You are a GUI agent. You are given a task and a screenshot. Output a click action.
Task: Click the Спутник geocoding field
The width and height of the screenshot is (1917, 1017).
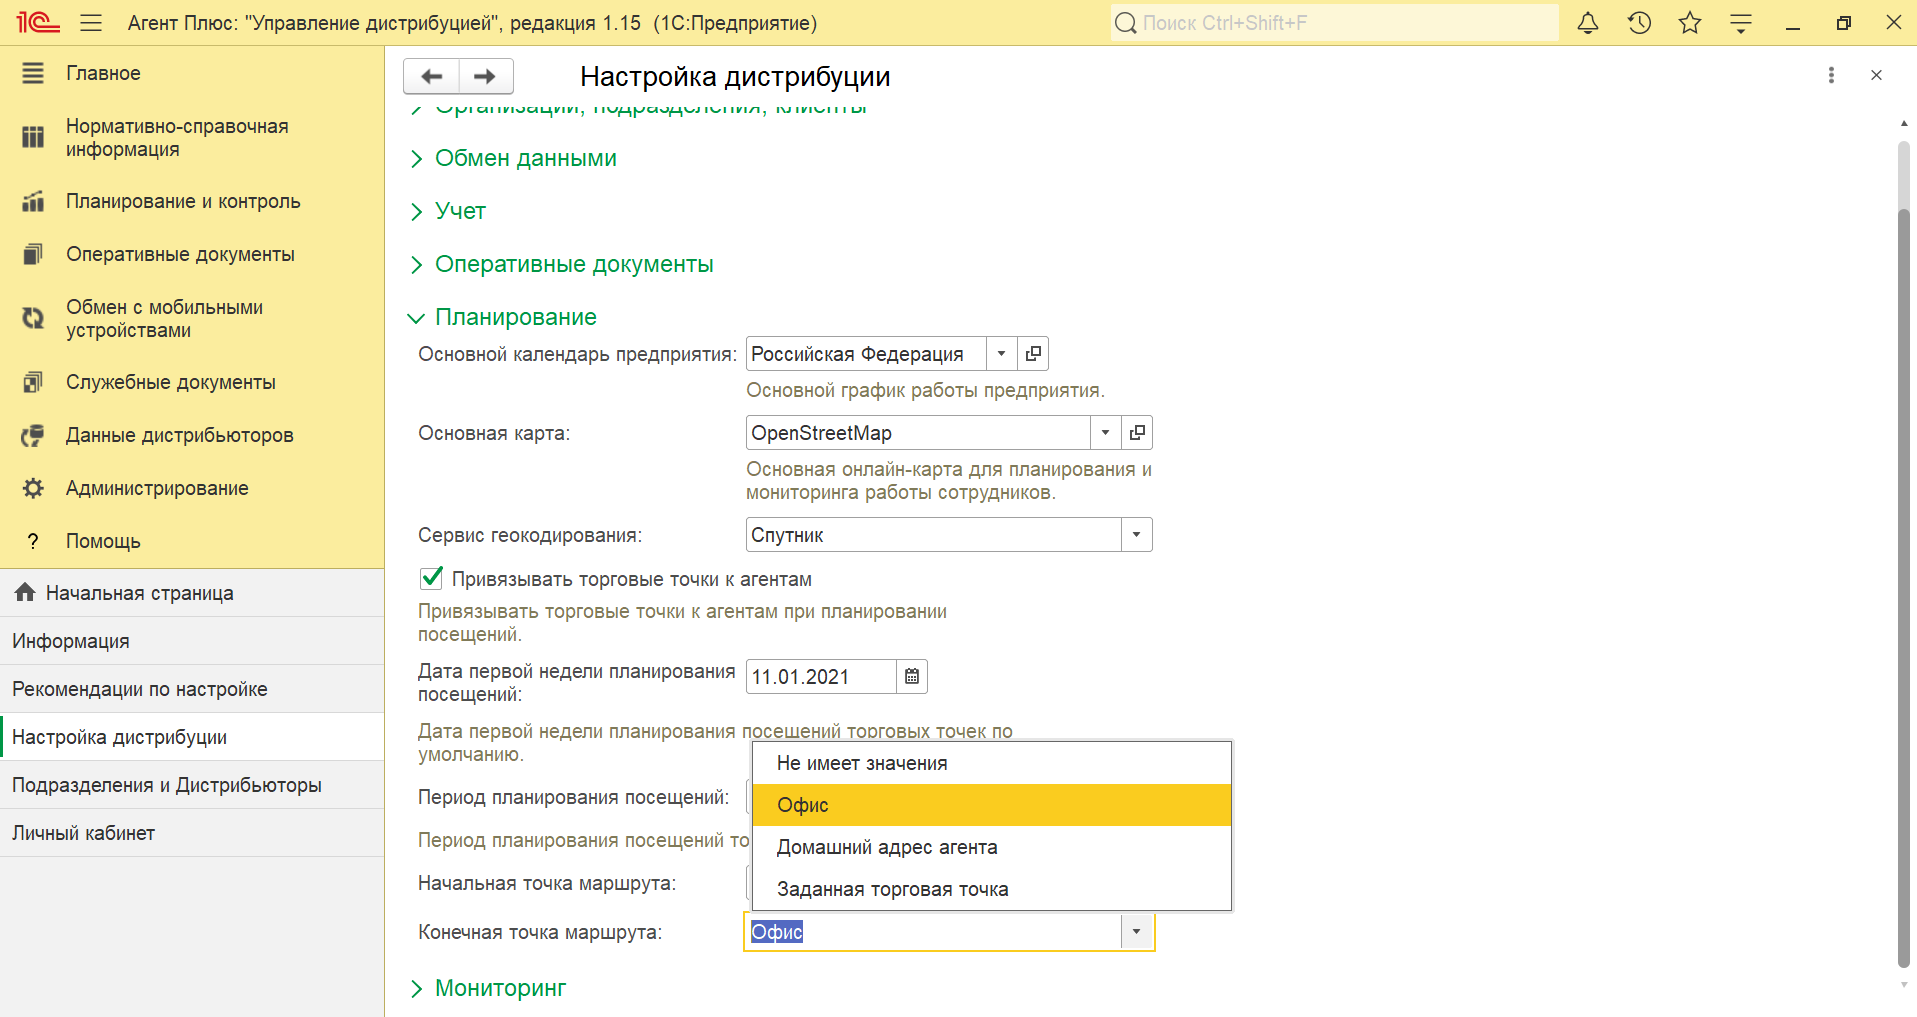tap(933, 535)
